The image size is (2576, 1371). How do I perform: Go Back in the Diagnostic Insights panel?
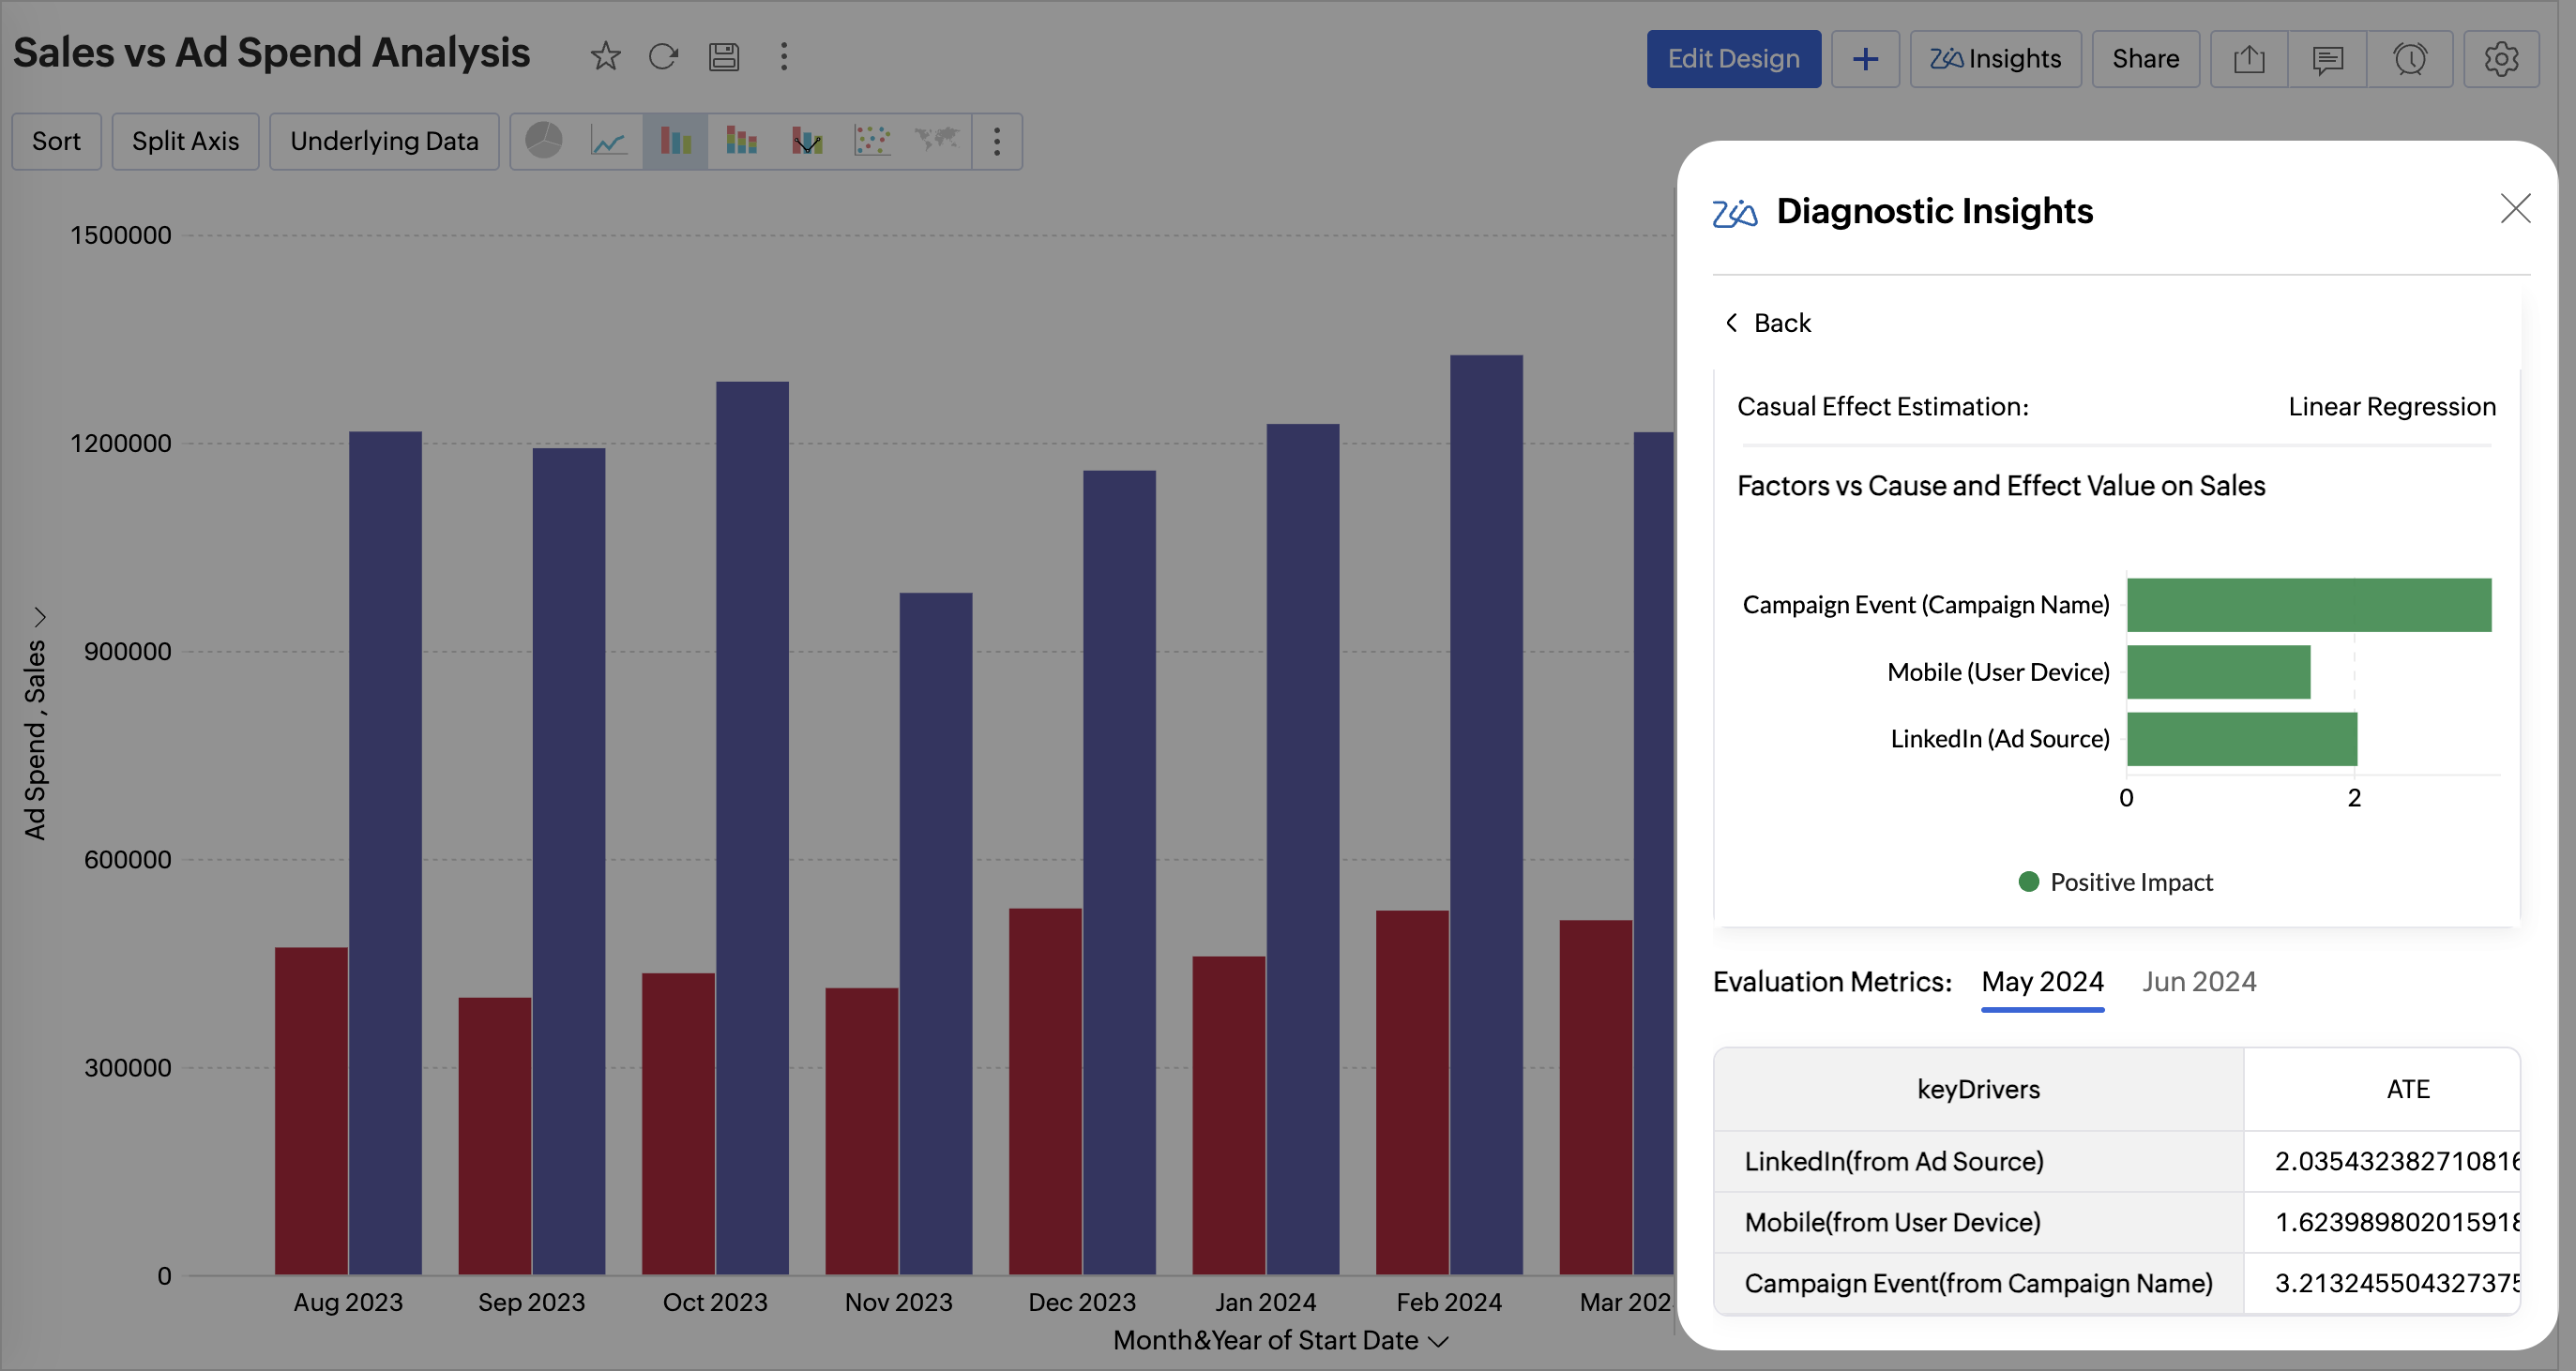pyautogui.click(x=1768, y=323)
